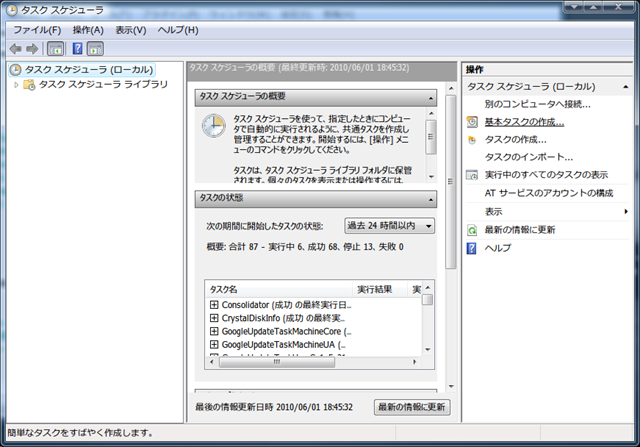Click the large clock icon in overview
This screenshot has height=447, width=640.
(x=214, y=126)
